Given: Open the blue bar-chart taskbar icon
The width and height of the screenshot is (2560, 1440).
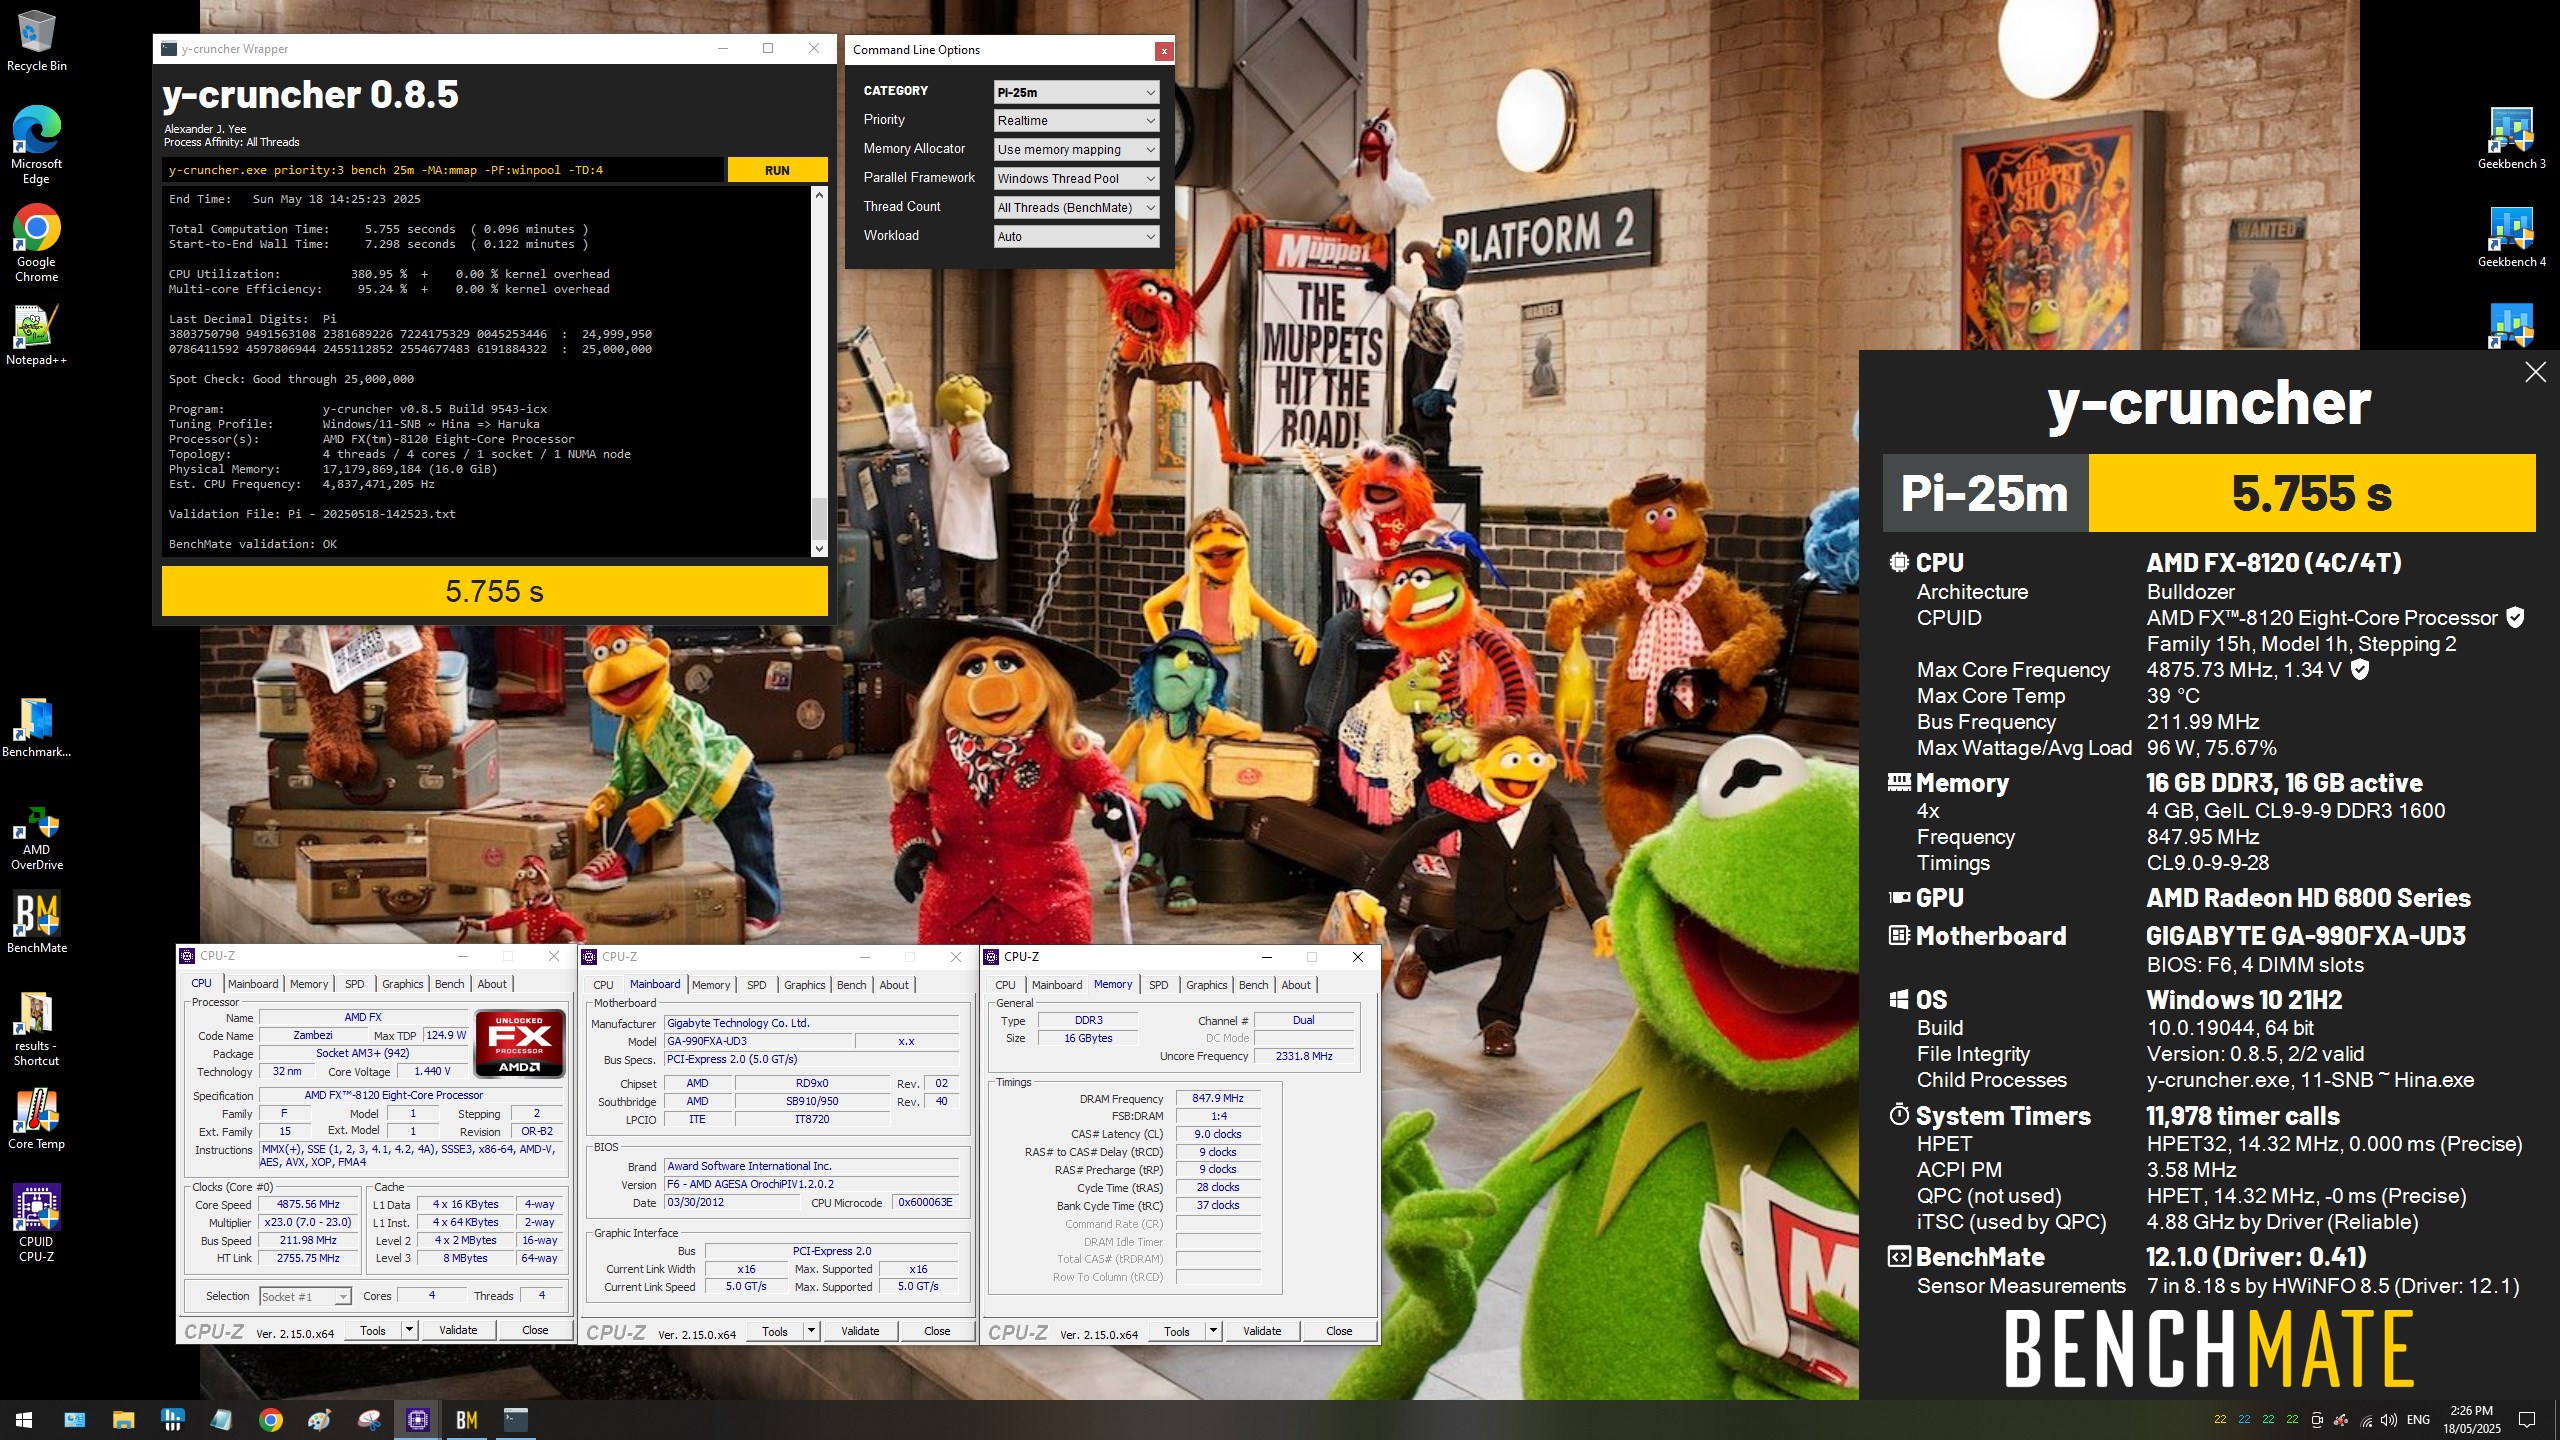Looking at the screenshot, I should pos(172,1419).
